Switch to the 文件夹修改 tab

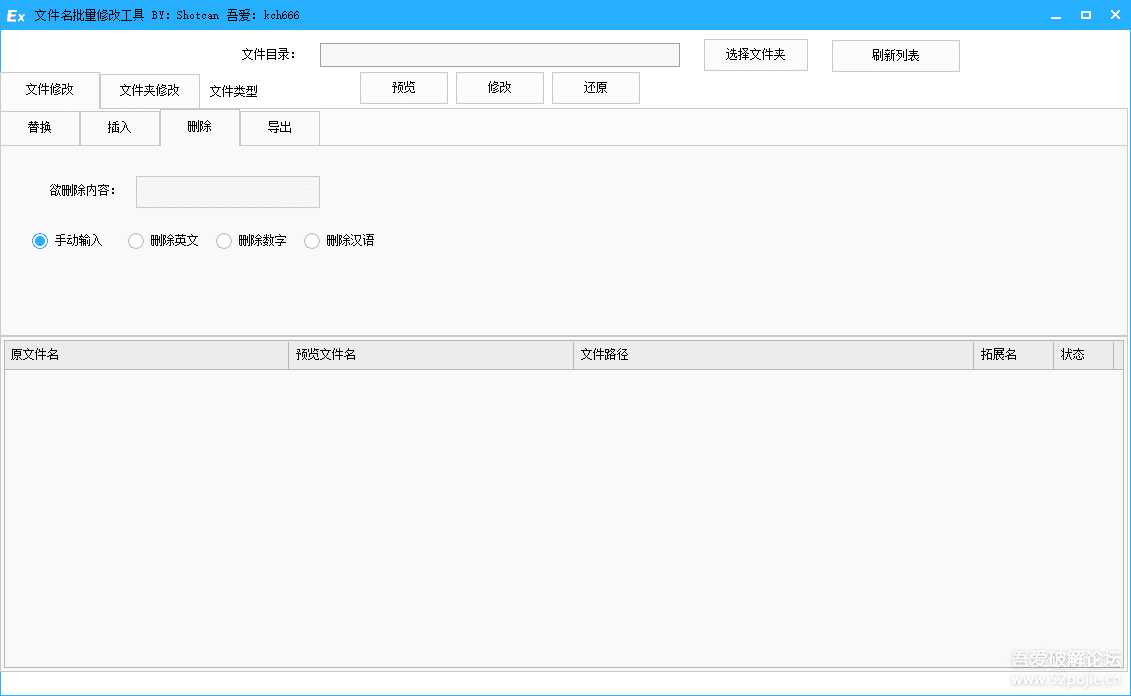[149, 90]
